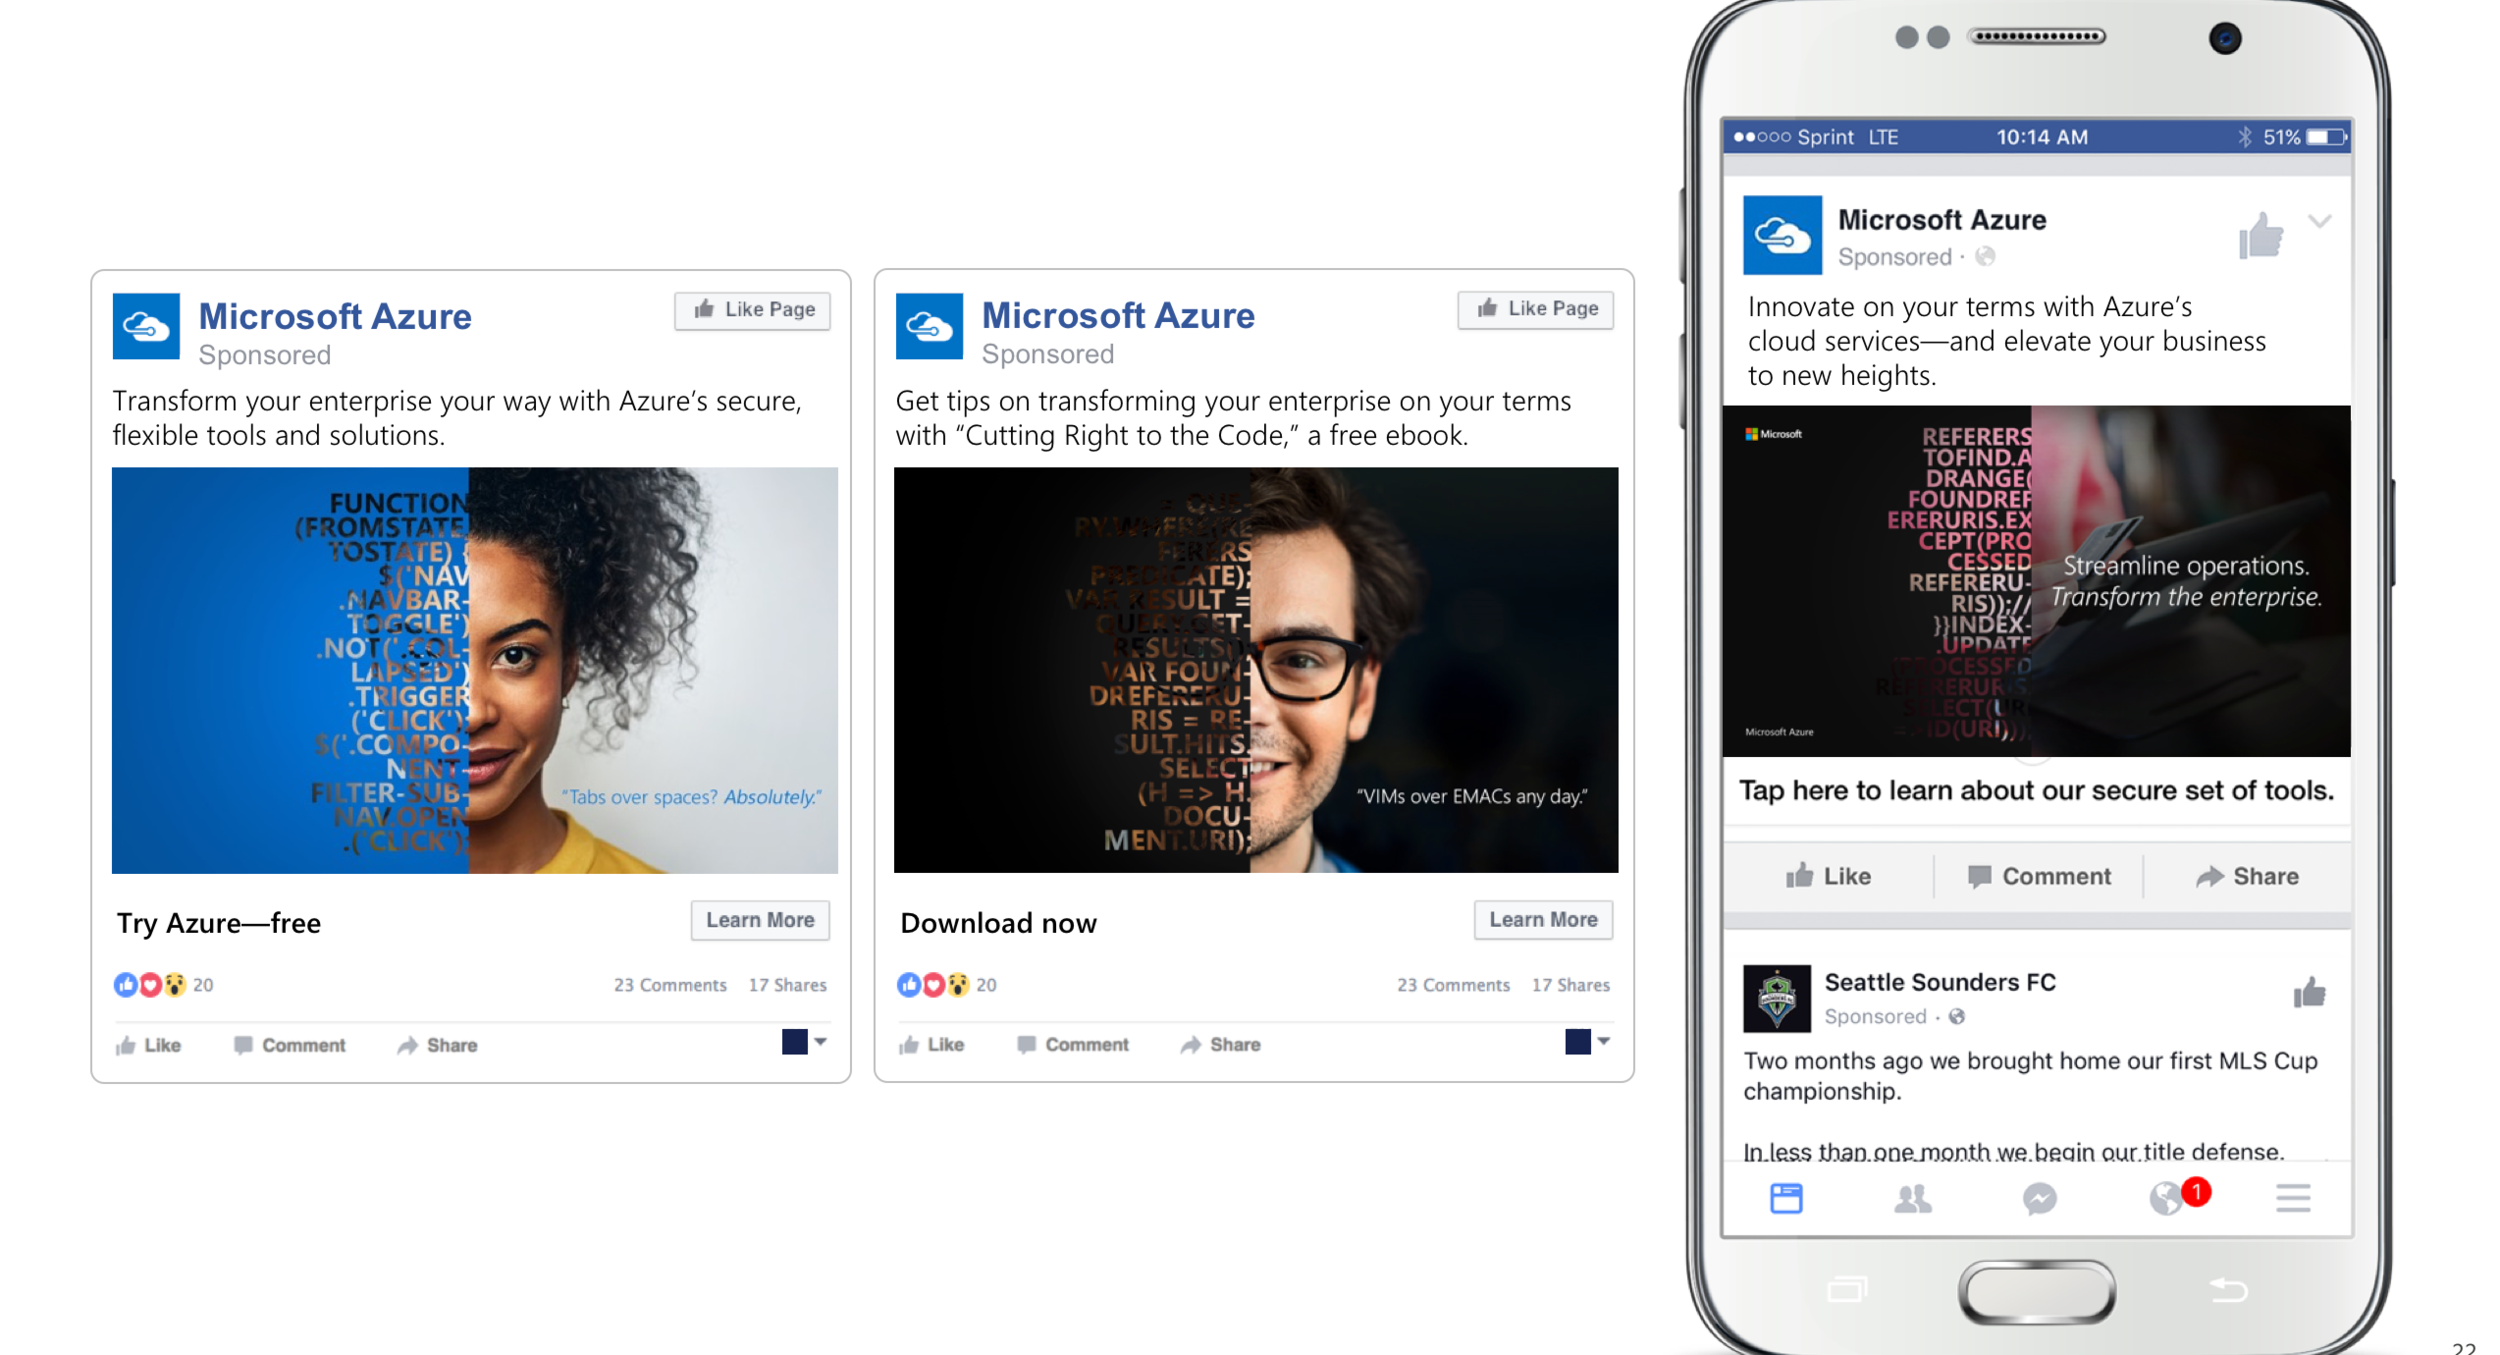The height and width of the screenshot is (1355, 2500).
Task: Like the Try Azure—free ad post
Action: tap(148, 1045)
